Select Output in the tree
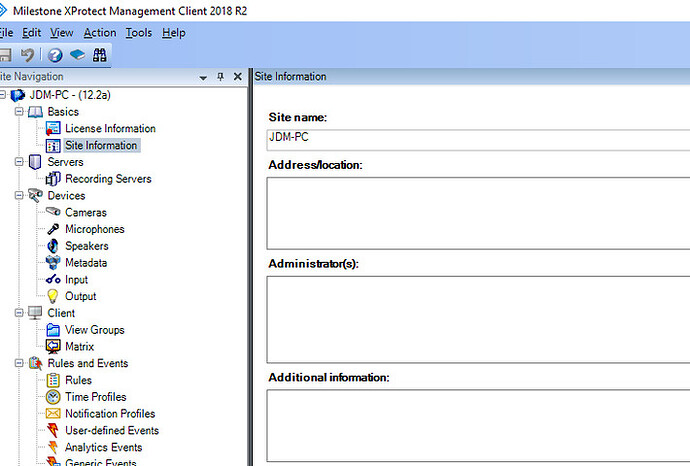This screenshot has width=690, height=466. (x=81, y=297)
